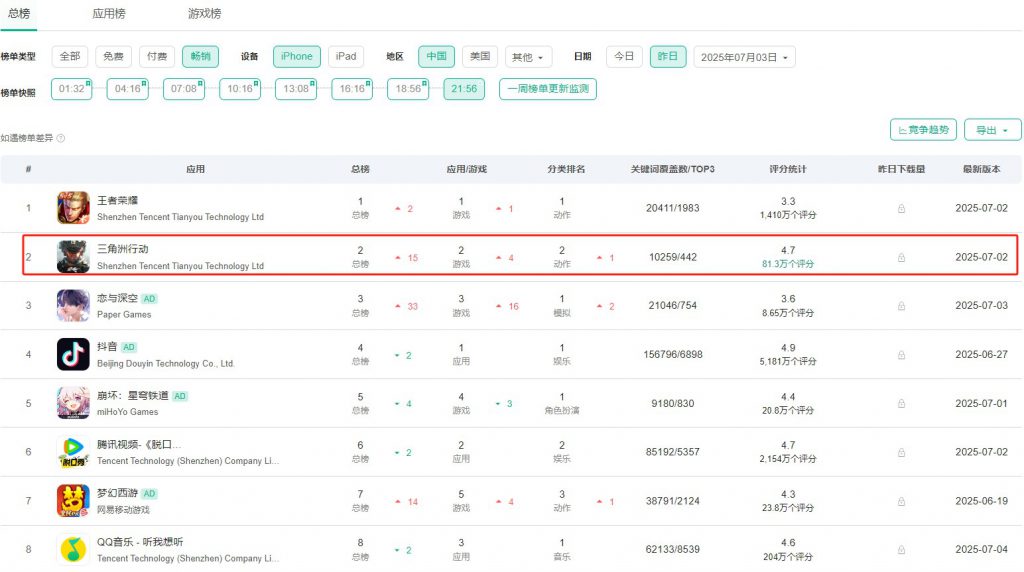Select the 13:08 snapshot
Viewport: 1024px width, 572px height.
pyautogui.click(x=296, y=89)
